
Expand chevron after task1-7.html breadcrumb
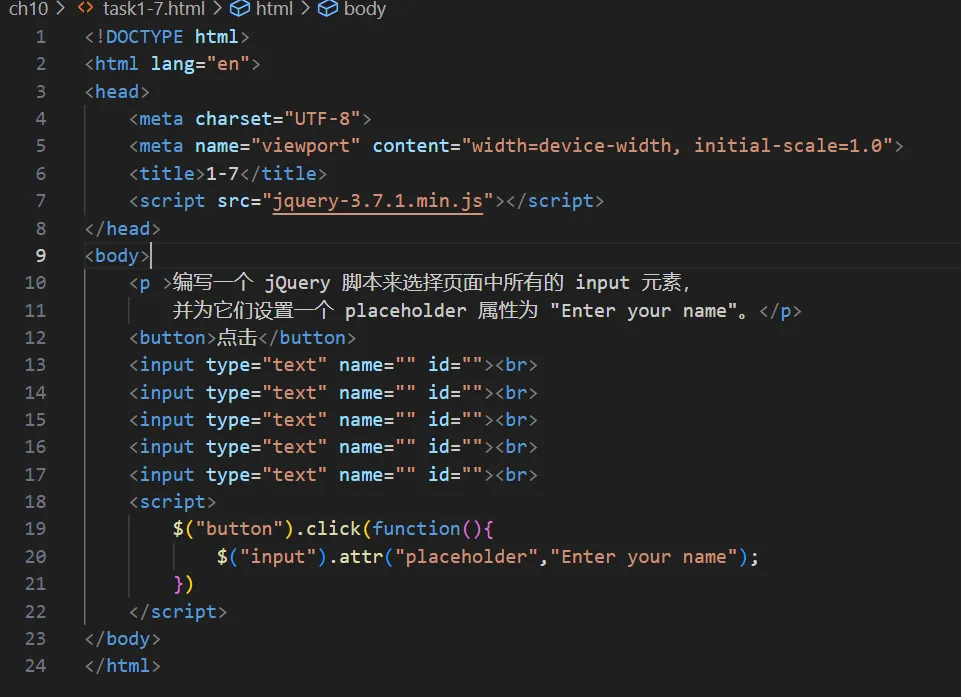217,9
